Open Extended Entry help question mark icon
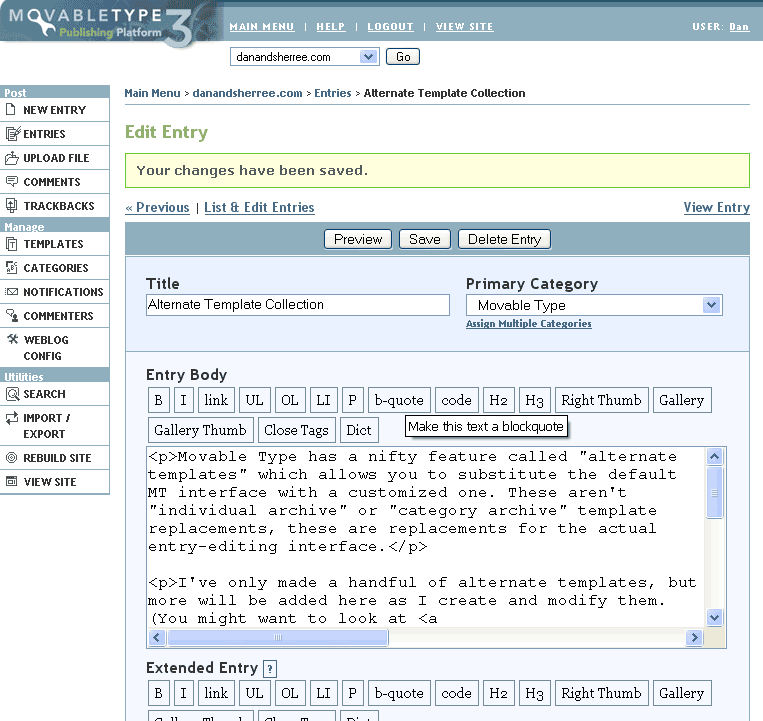The width and height of the screenshot is (763, 721). click(270, 669)
